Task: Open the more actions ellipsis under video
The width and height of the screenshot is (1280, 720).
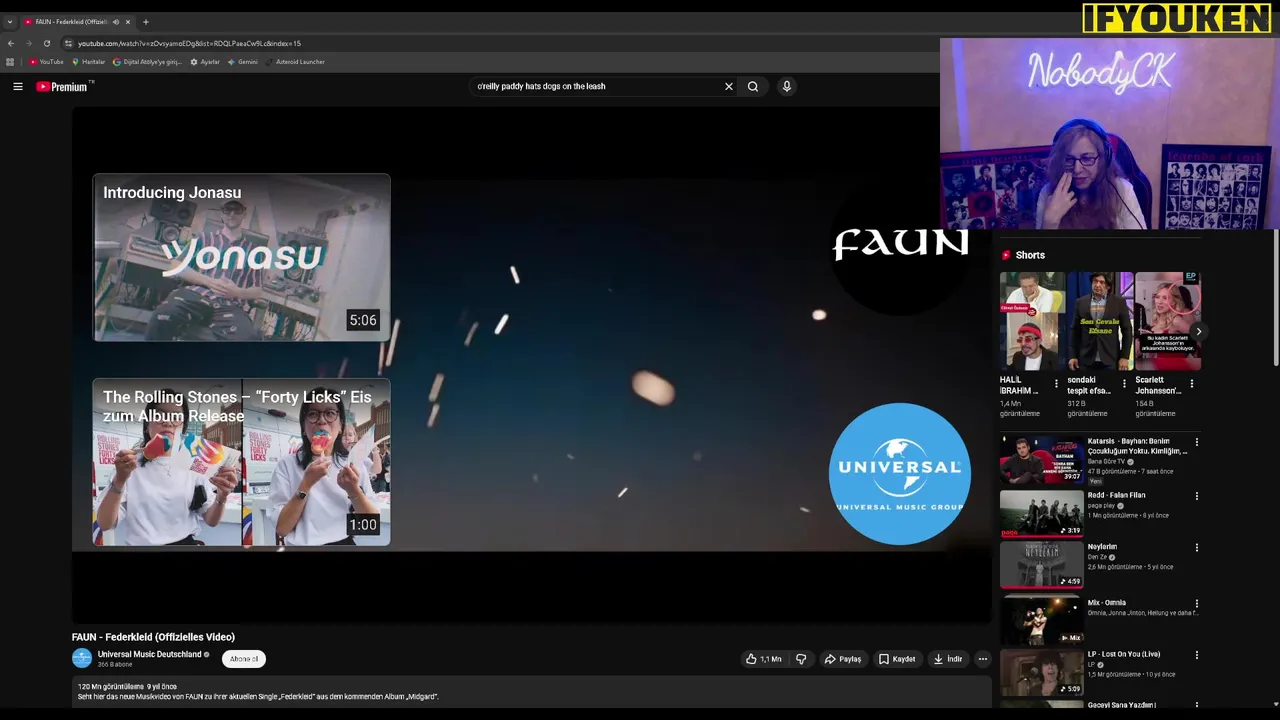Action: 983,659
